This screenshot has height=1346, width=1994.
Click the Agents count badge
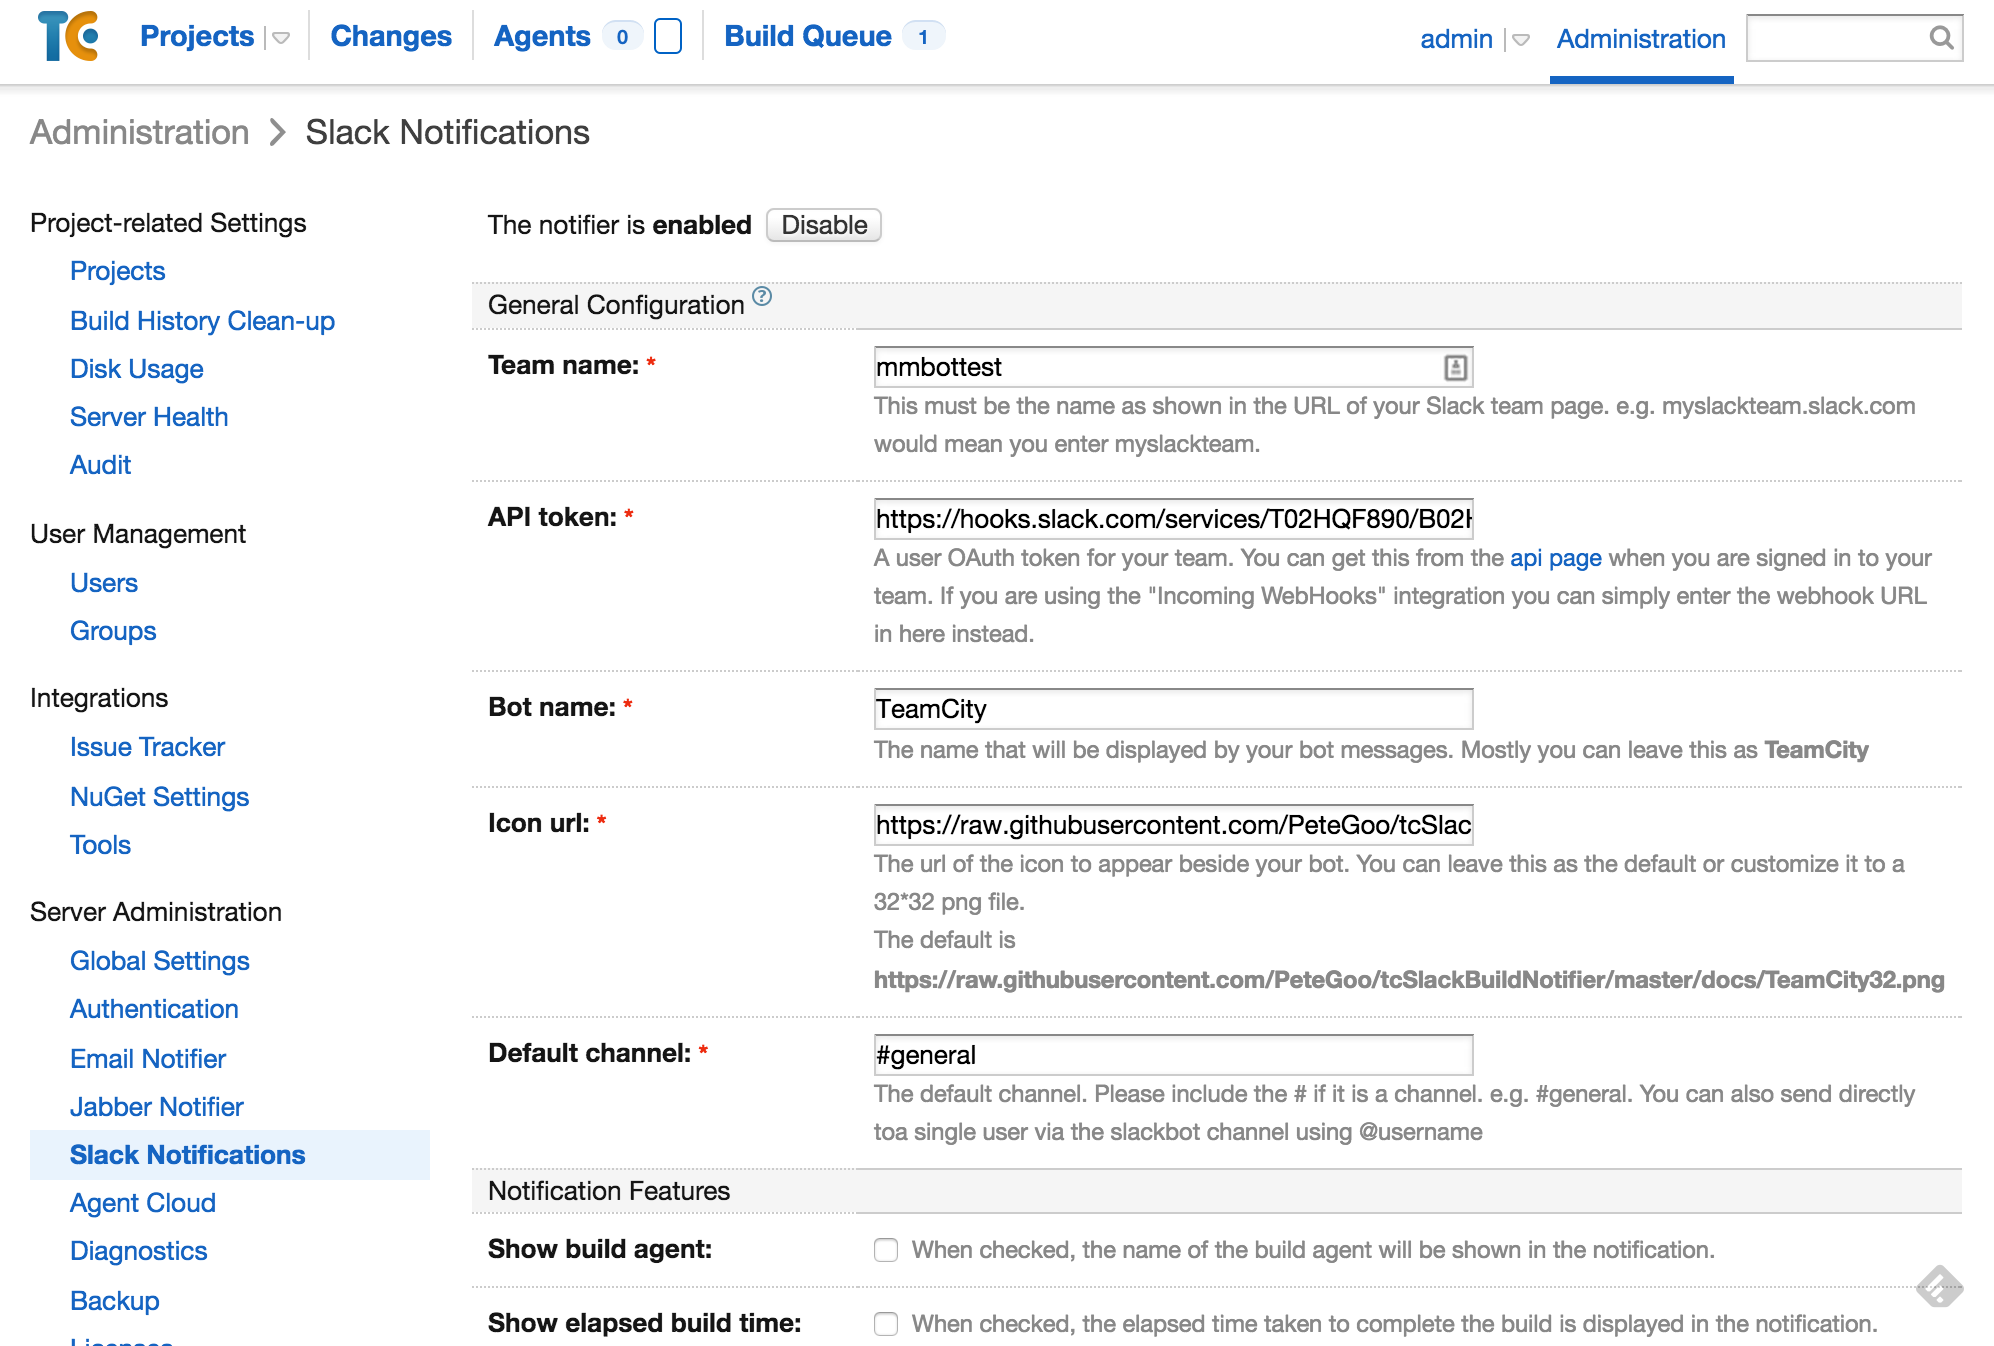point(622,37)
